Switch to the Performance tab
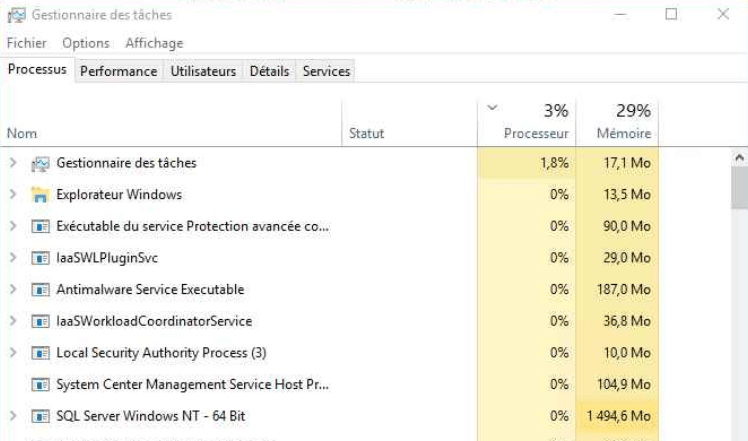Viewport: 748px width, 441px height. point(118,71)
